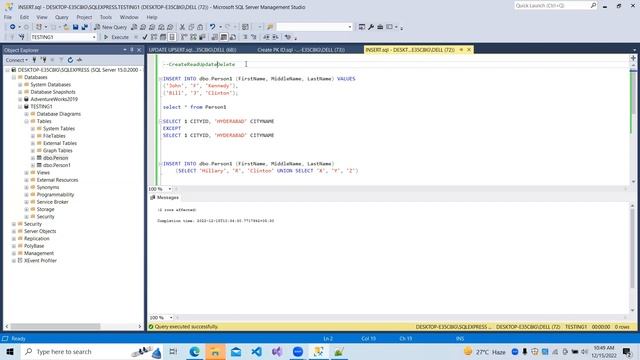
Task: Select dbo.Person table in tree
Action: click(56, 158)
